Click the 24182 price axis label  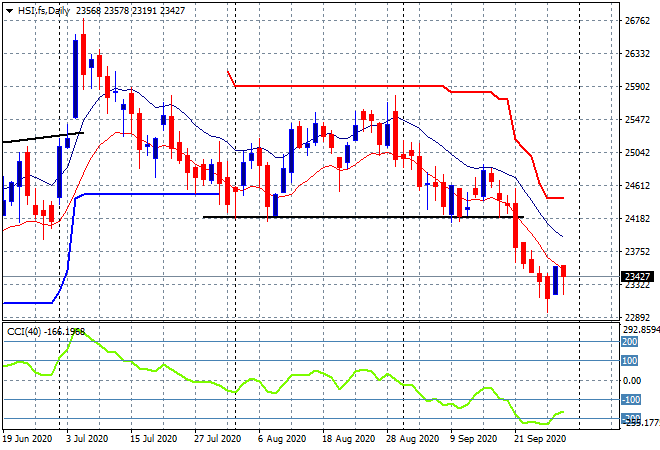[x=637, y=218]
